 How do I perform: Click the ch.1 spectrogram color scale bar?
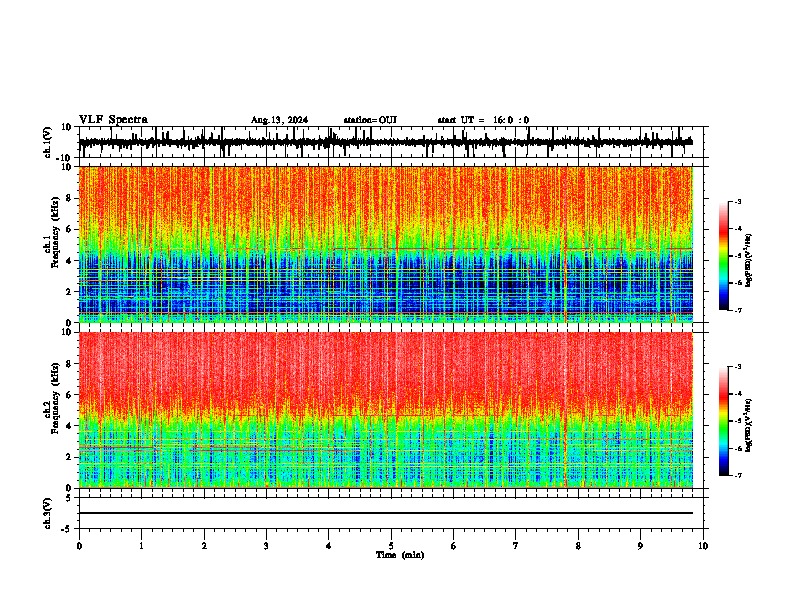point(724,256)
